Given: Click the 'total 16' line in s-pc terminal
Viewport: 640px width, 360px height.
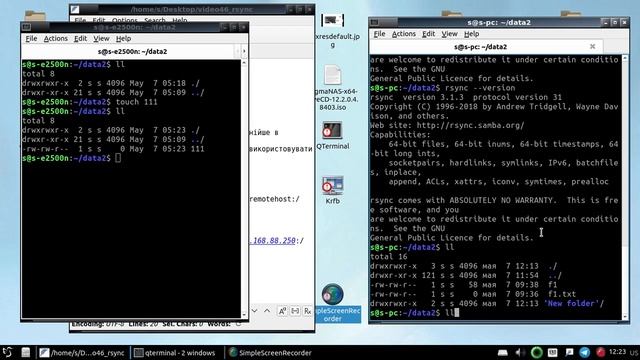Looking at the screenshot, I should 389,257.
